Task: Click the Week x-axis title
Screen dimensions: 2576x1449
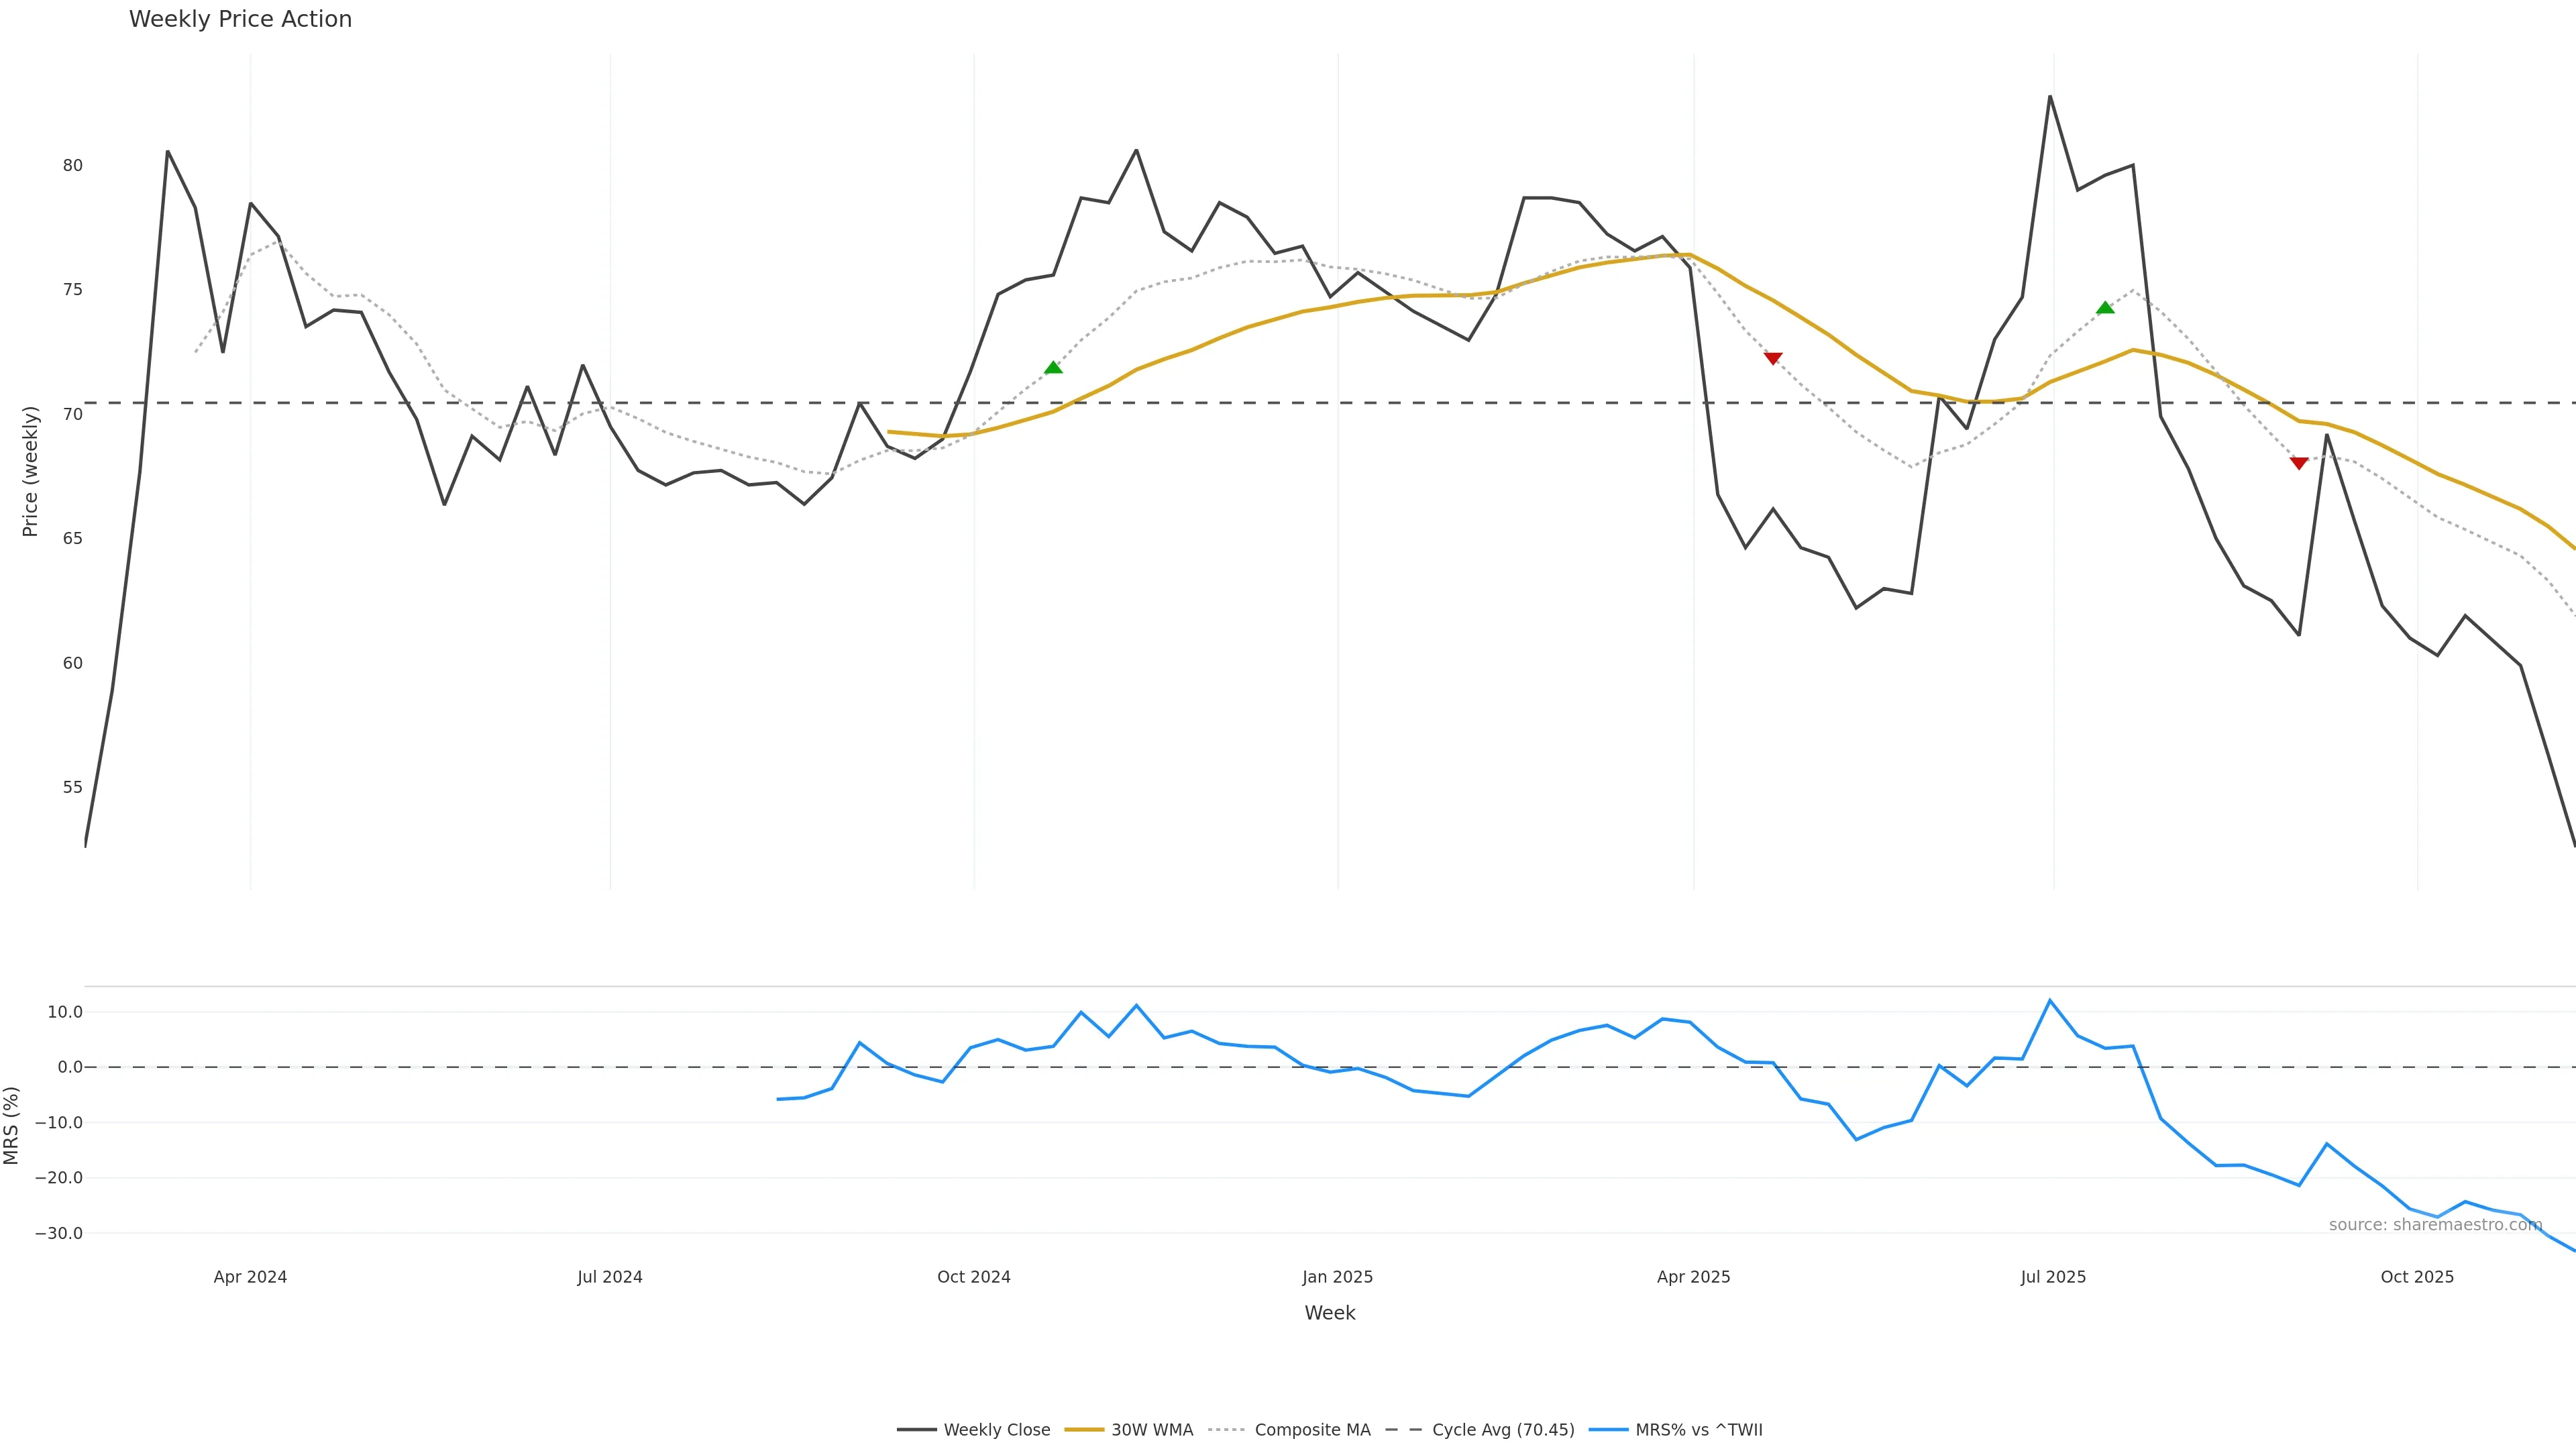Action: pos(1329,1313)
